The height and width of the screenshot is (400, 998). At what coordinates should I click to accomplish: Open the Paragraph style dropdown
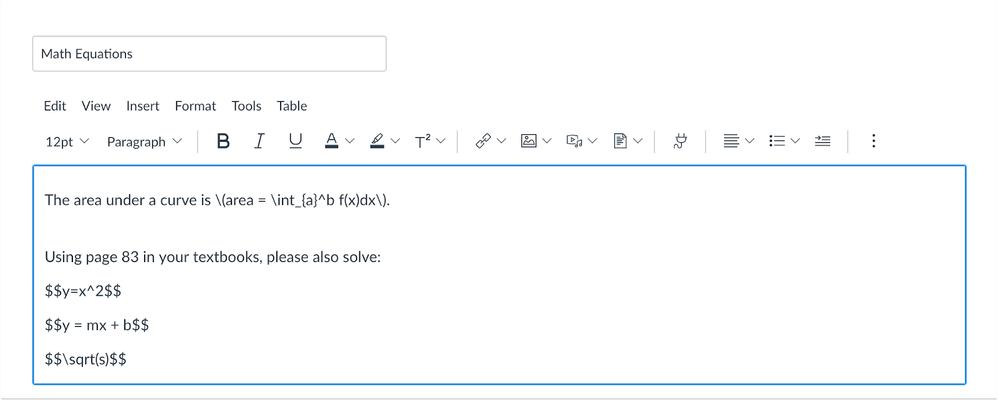coord(144,142)
